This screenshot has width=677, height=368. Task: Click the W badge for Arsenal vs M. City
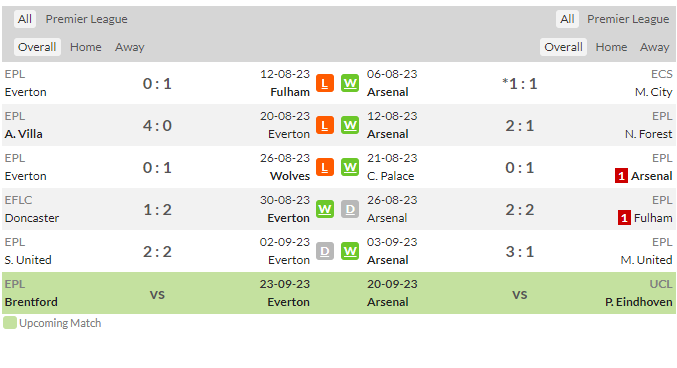coord(350,83)
